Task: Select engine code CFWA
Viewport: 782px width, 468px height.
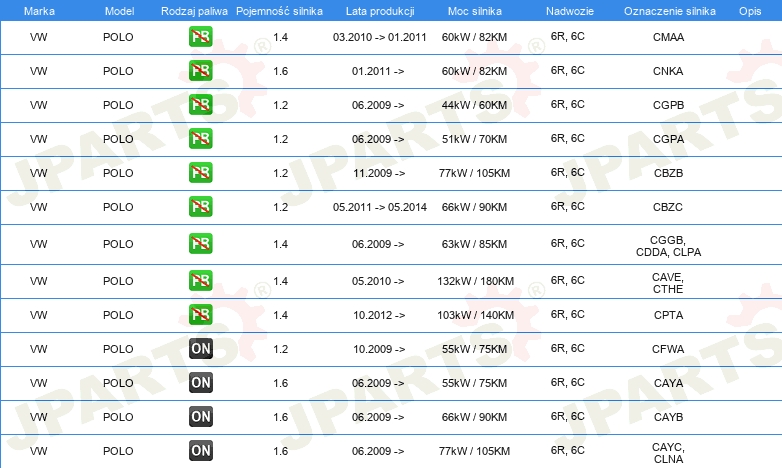Action: tap(668, 349)
